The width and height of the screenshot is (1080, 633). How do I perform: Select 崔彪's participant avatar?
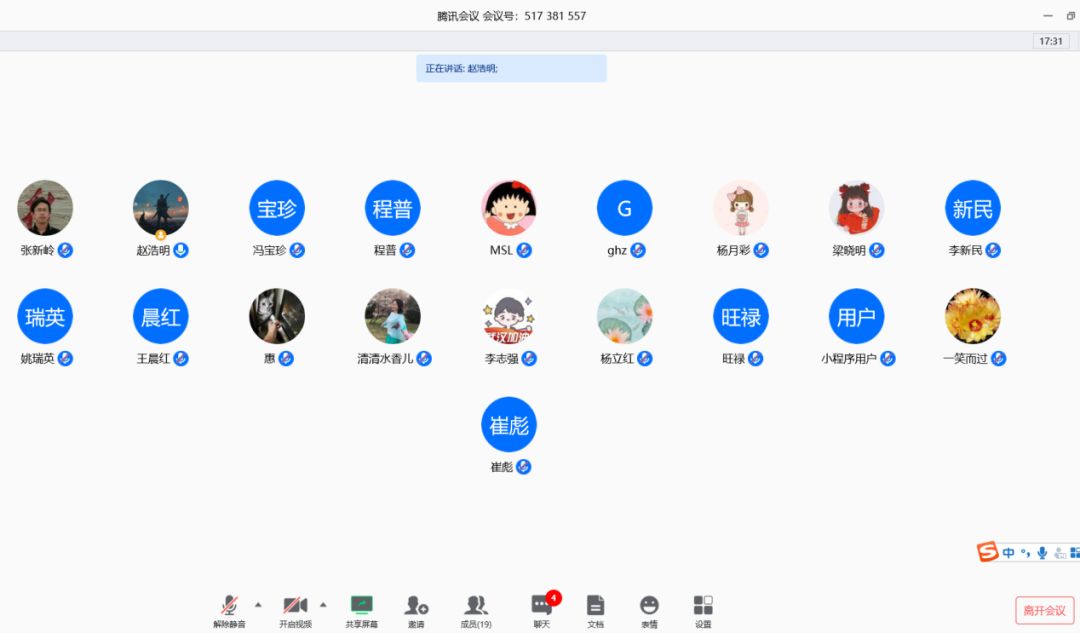(x=509, y=425)
